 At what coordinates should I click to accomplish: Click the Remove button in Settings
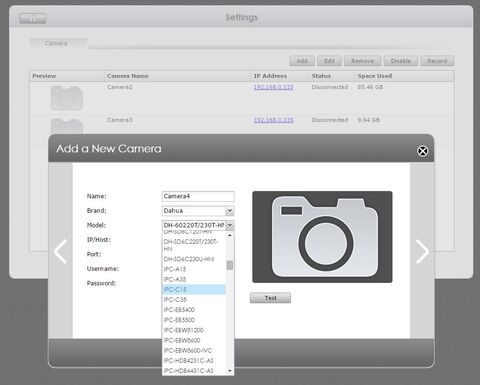coord(362,61)
